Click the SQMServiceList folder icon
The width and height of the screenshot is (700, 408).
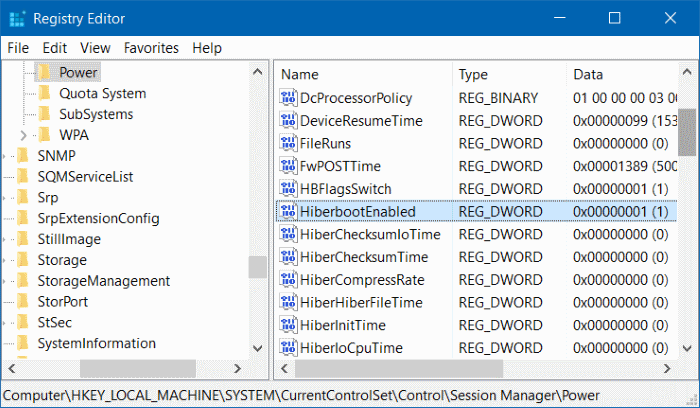click(23, 176)
